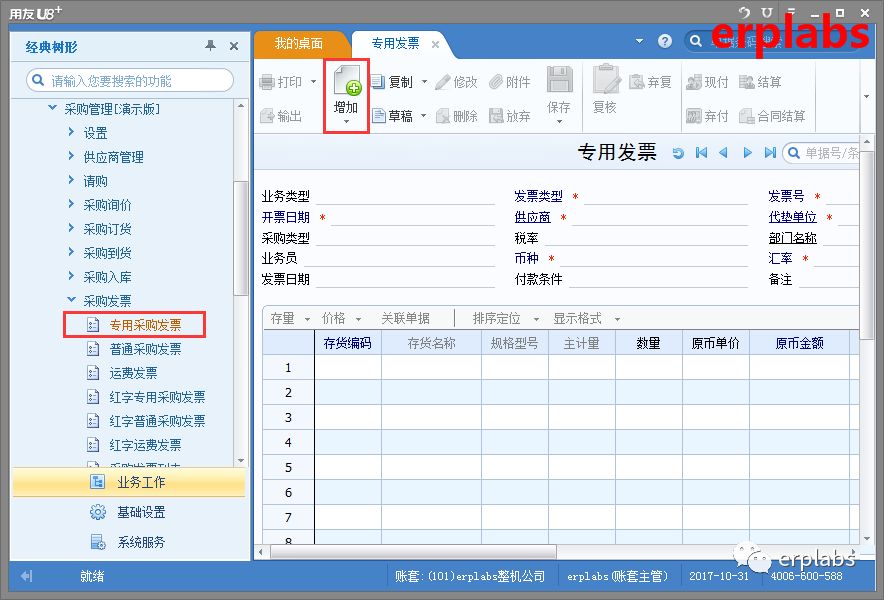Click the 弃付 cancel payment icon
The image size is (884, 600).
693,116
